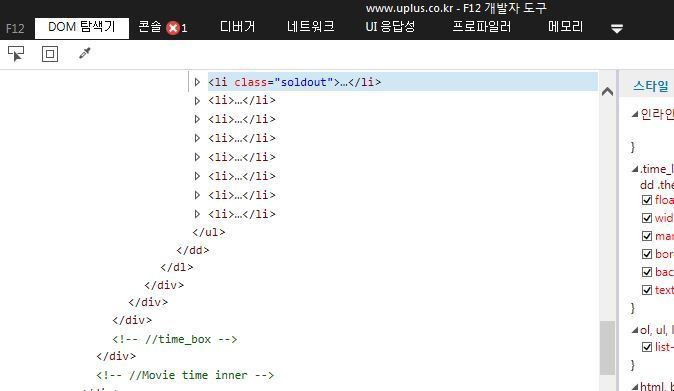Collapse the ol, ul rule section

coord(635,330)
